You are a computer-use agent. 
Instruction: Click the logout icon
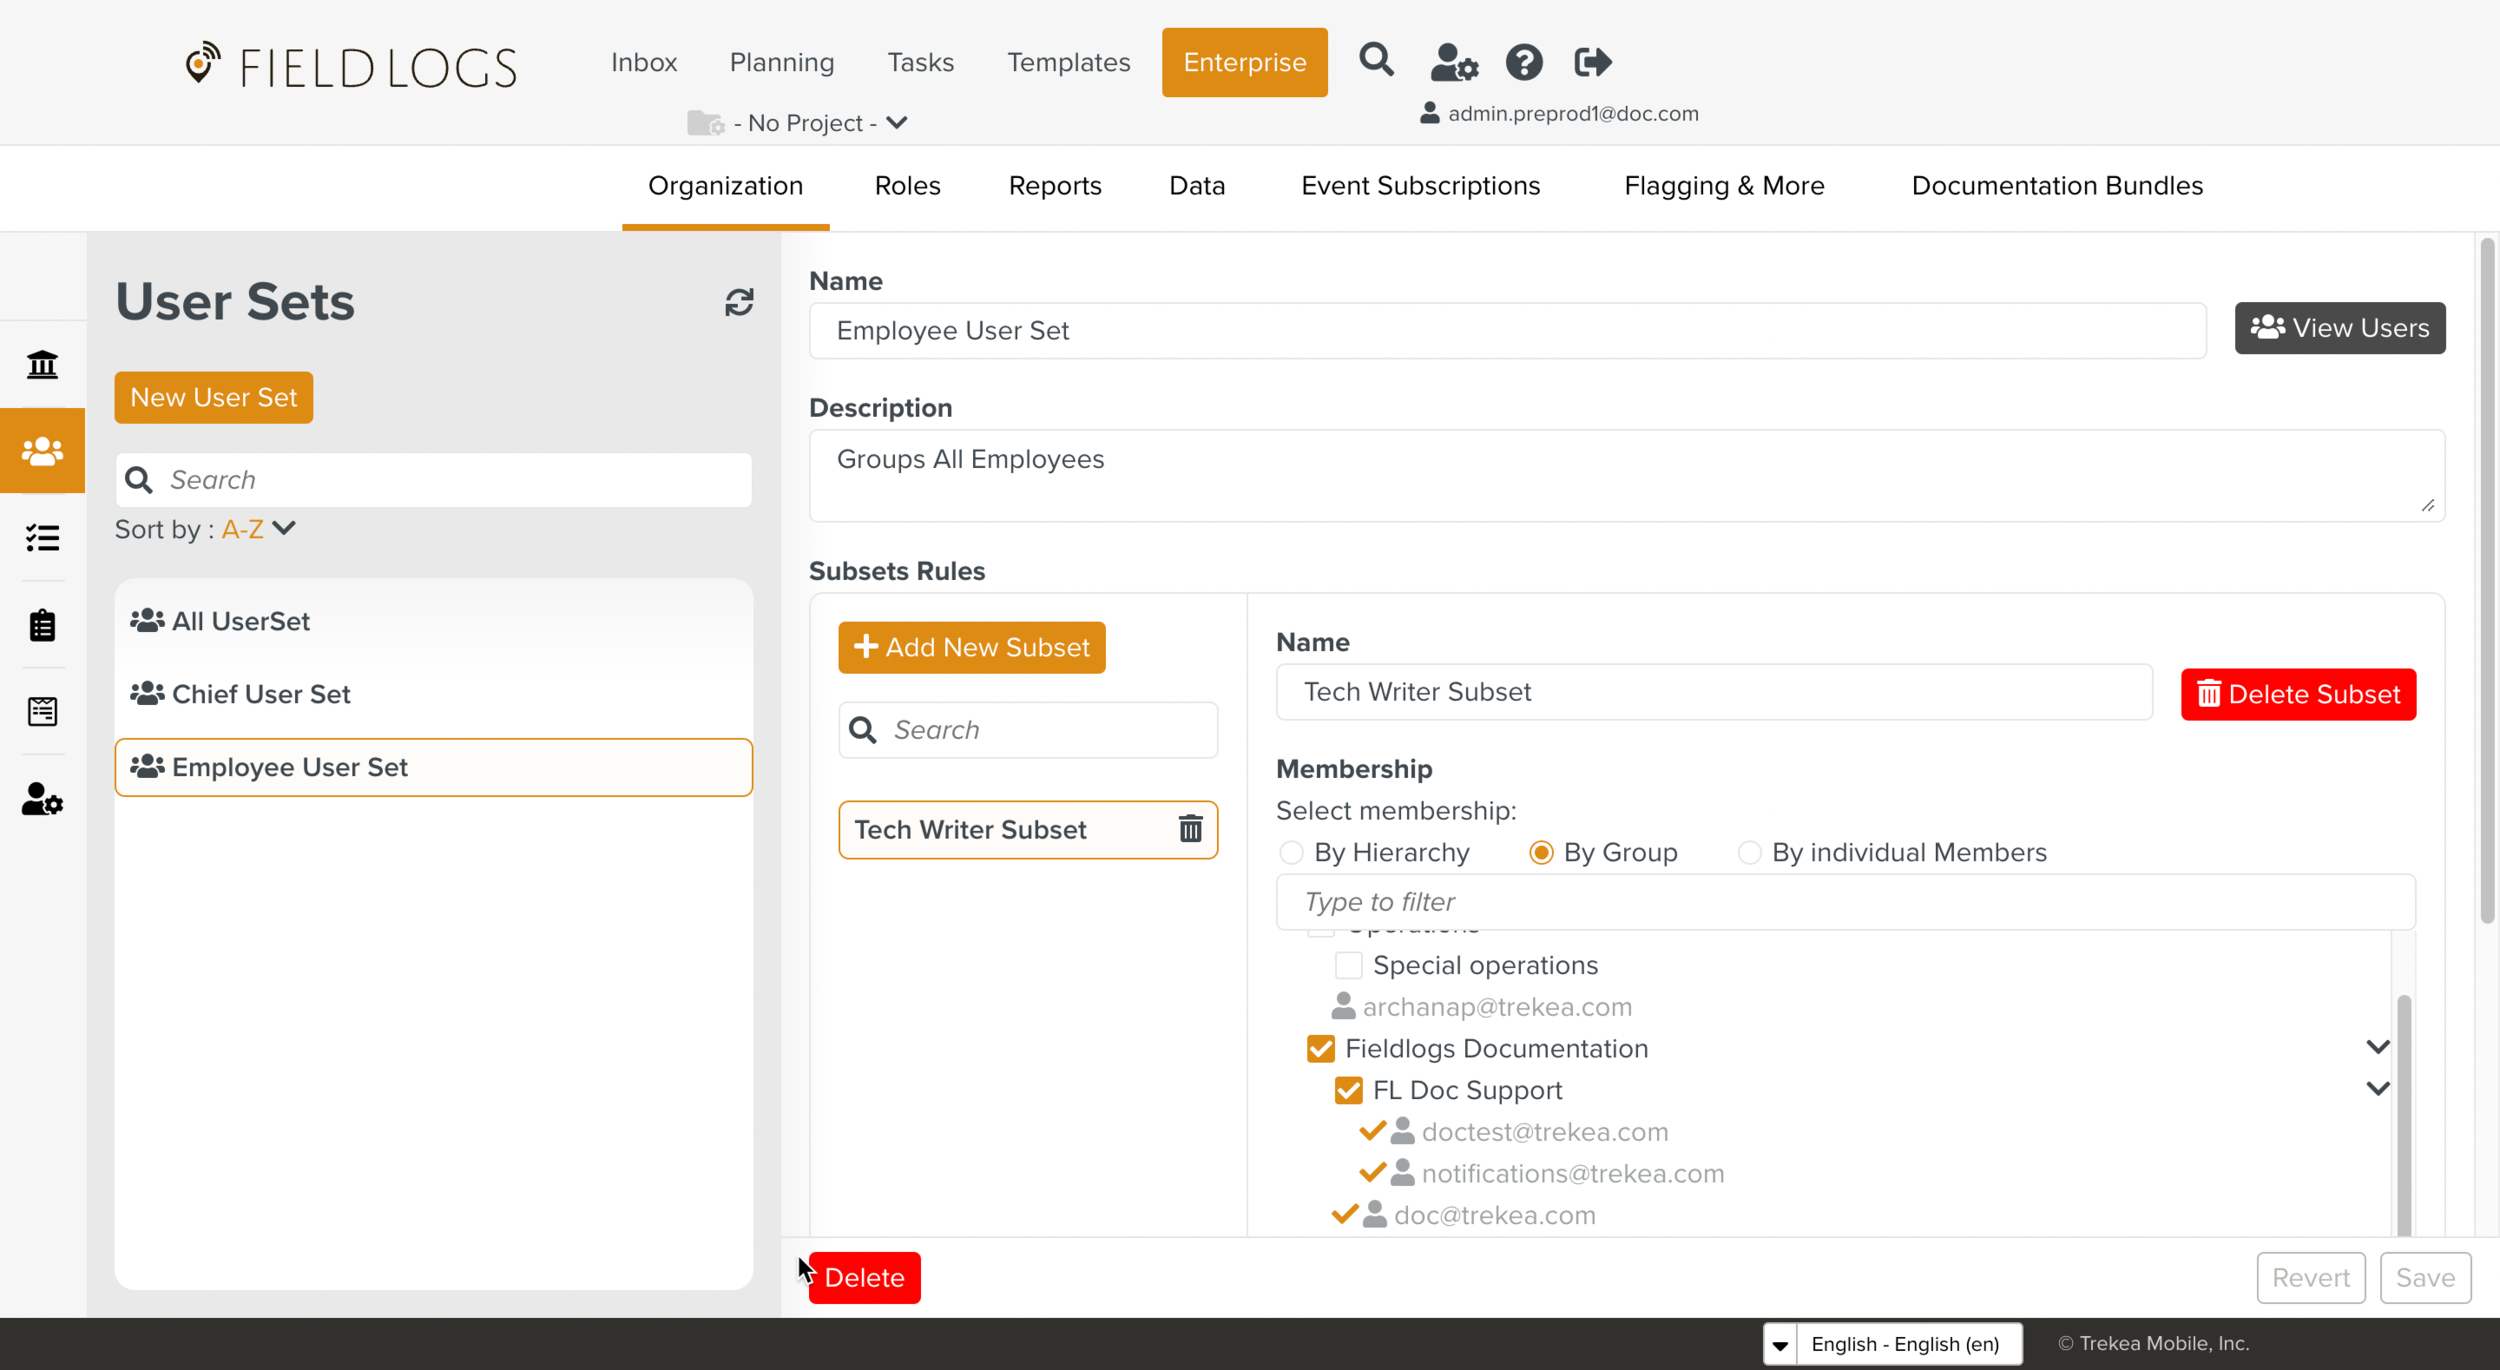click(1592, 62)
